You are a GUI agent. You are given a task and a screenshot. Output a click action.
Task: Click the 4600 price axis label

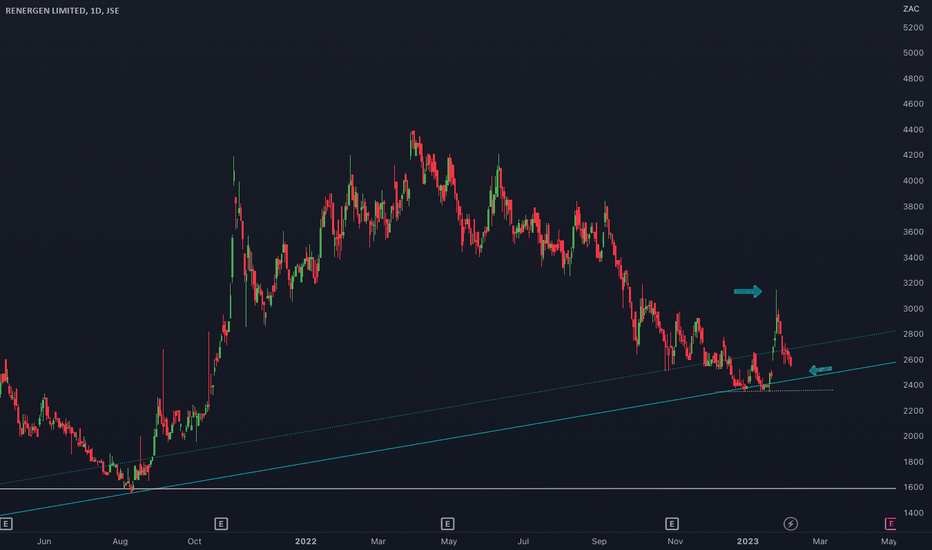(913, 104)
